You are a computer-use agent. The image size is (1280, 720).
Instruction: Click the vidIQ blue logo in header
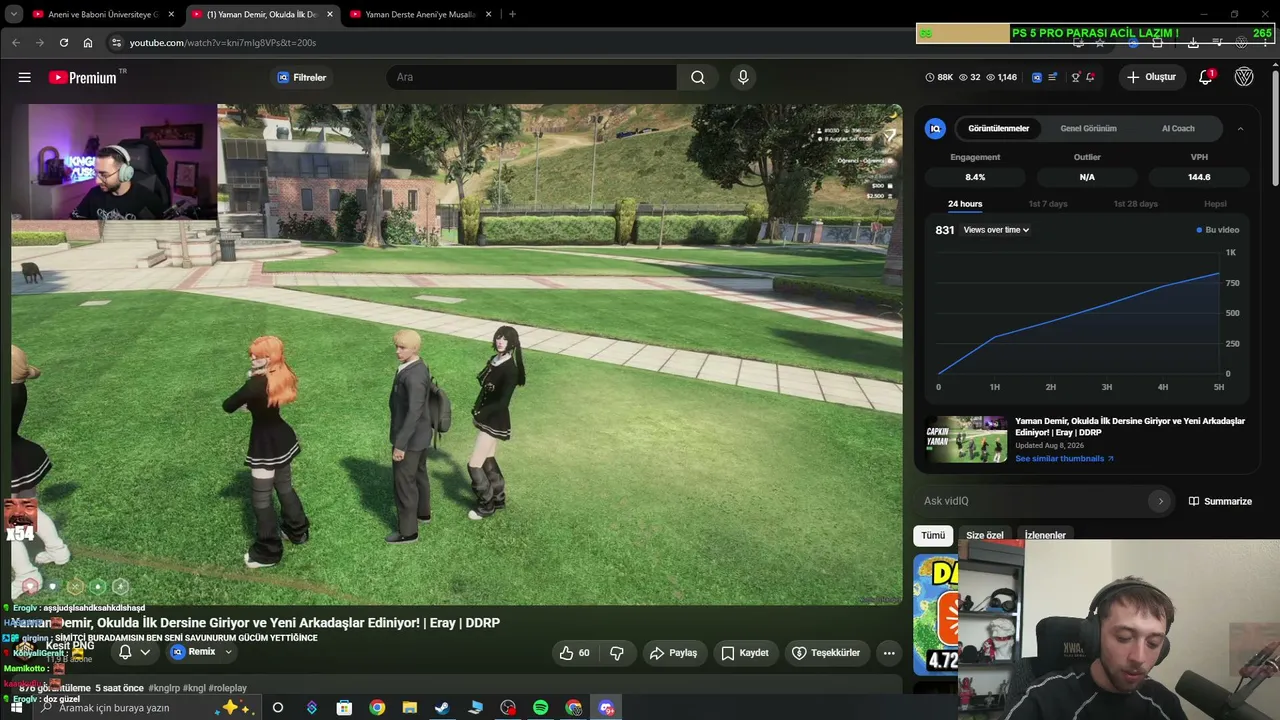coord(1037,77)
